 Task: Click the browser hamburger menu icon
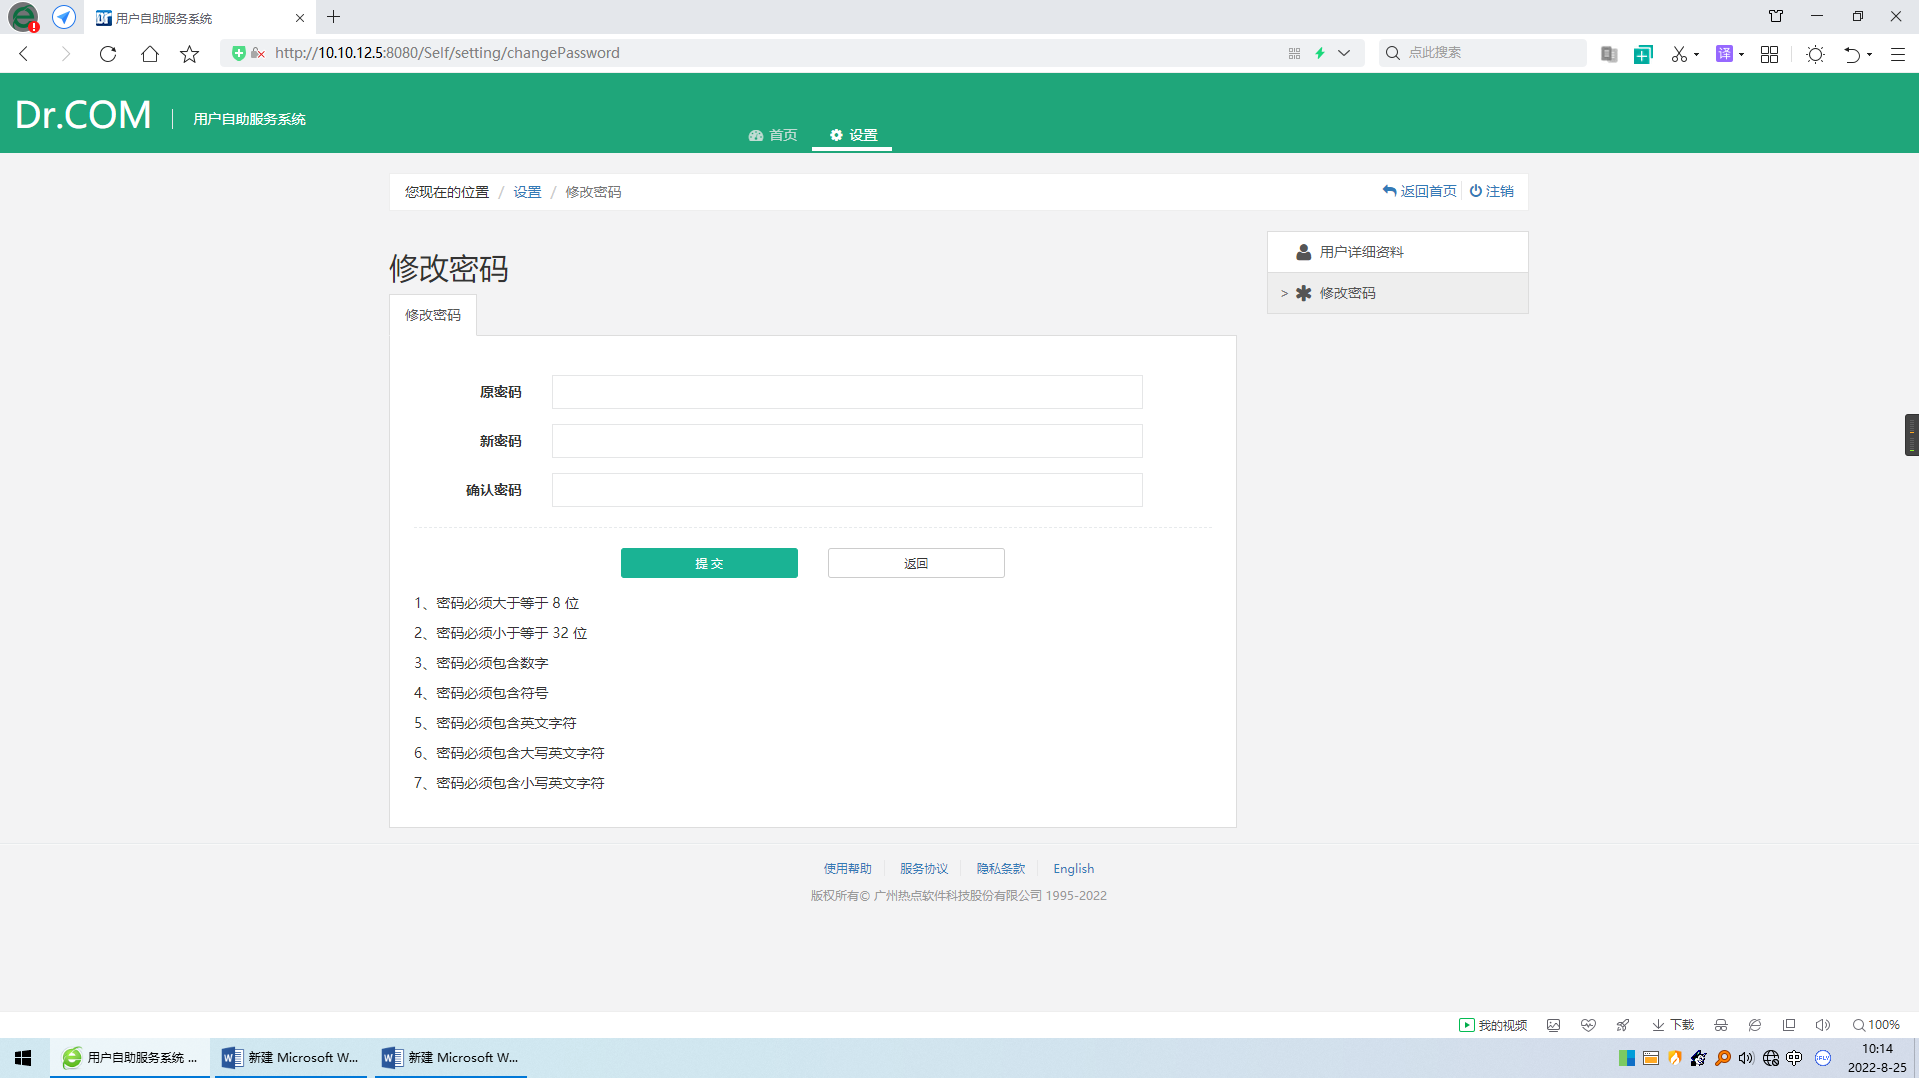[x=1897, y=54]
